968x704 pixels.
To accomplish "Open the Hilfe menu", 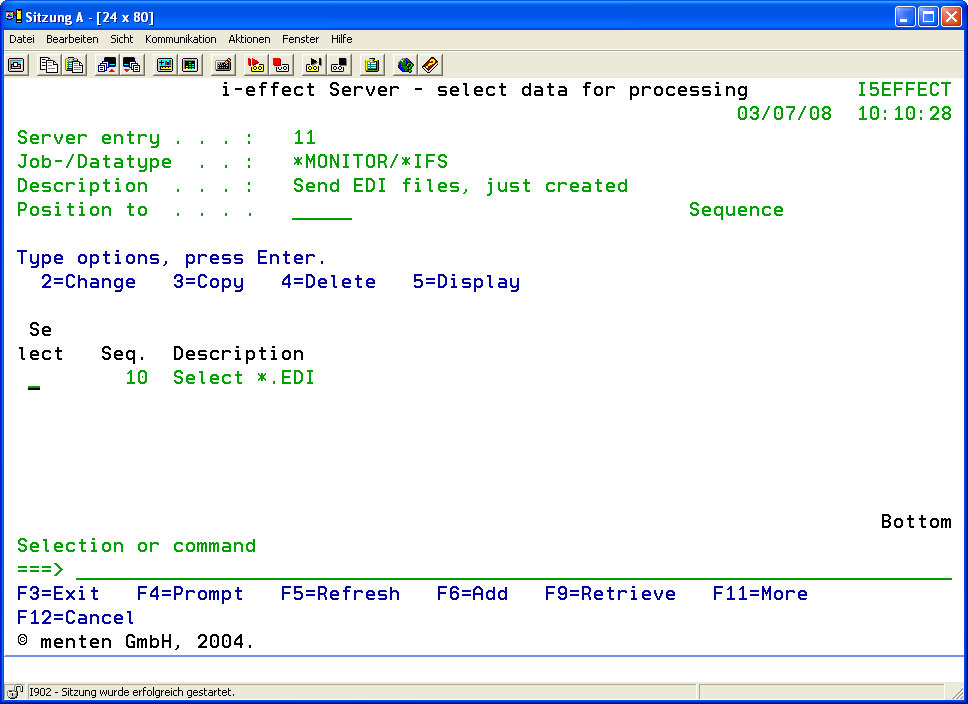I will pyautogui.click(x=341, y=39).
